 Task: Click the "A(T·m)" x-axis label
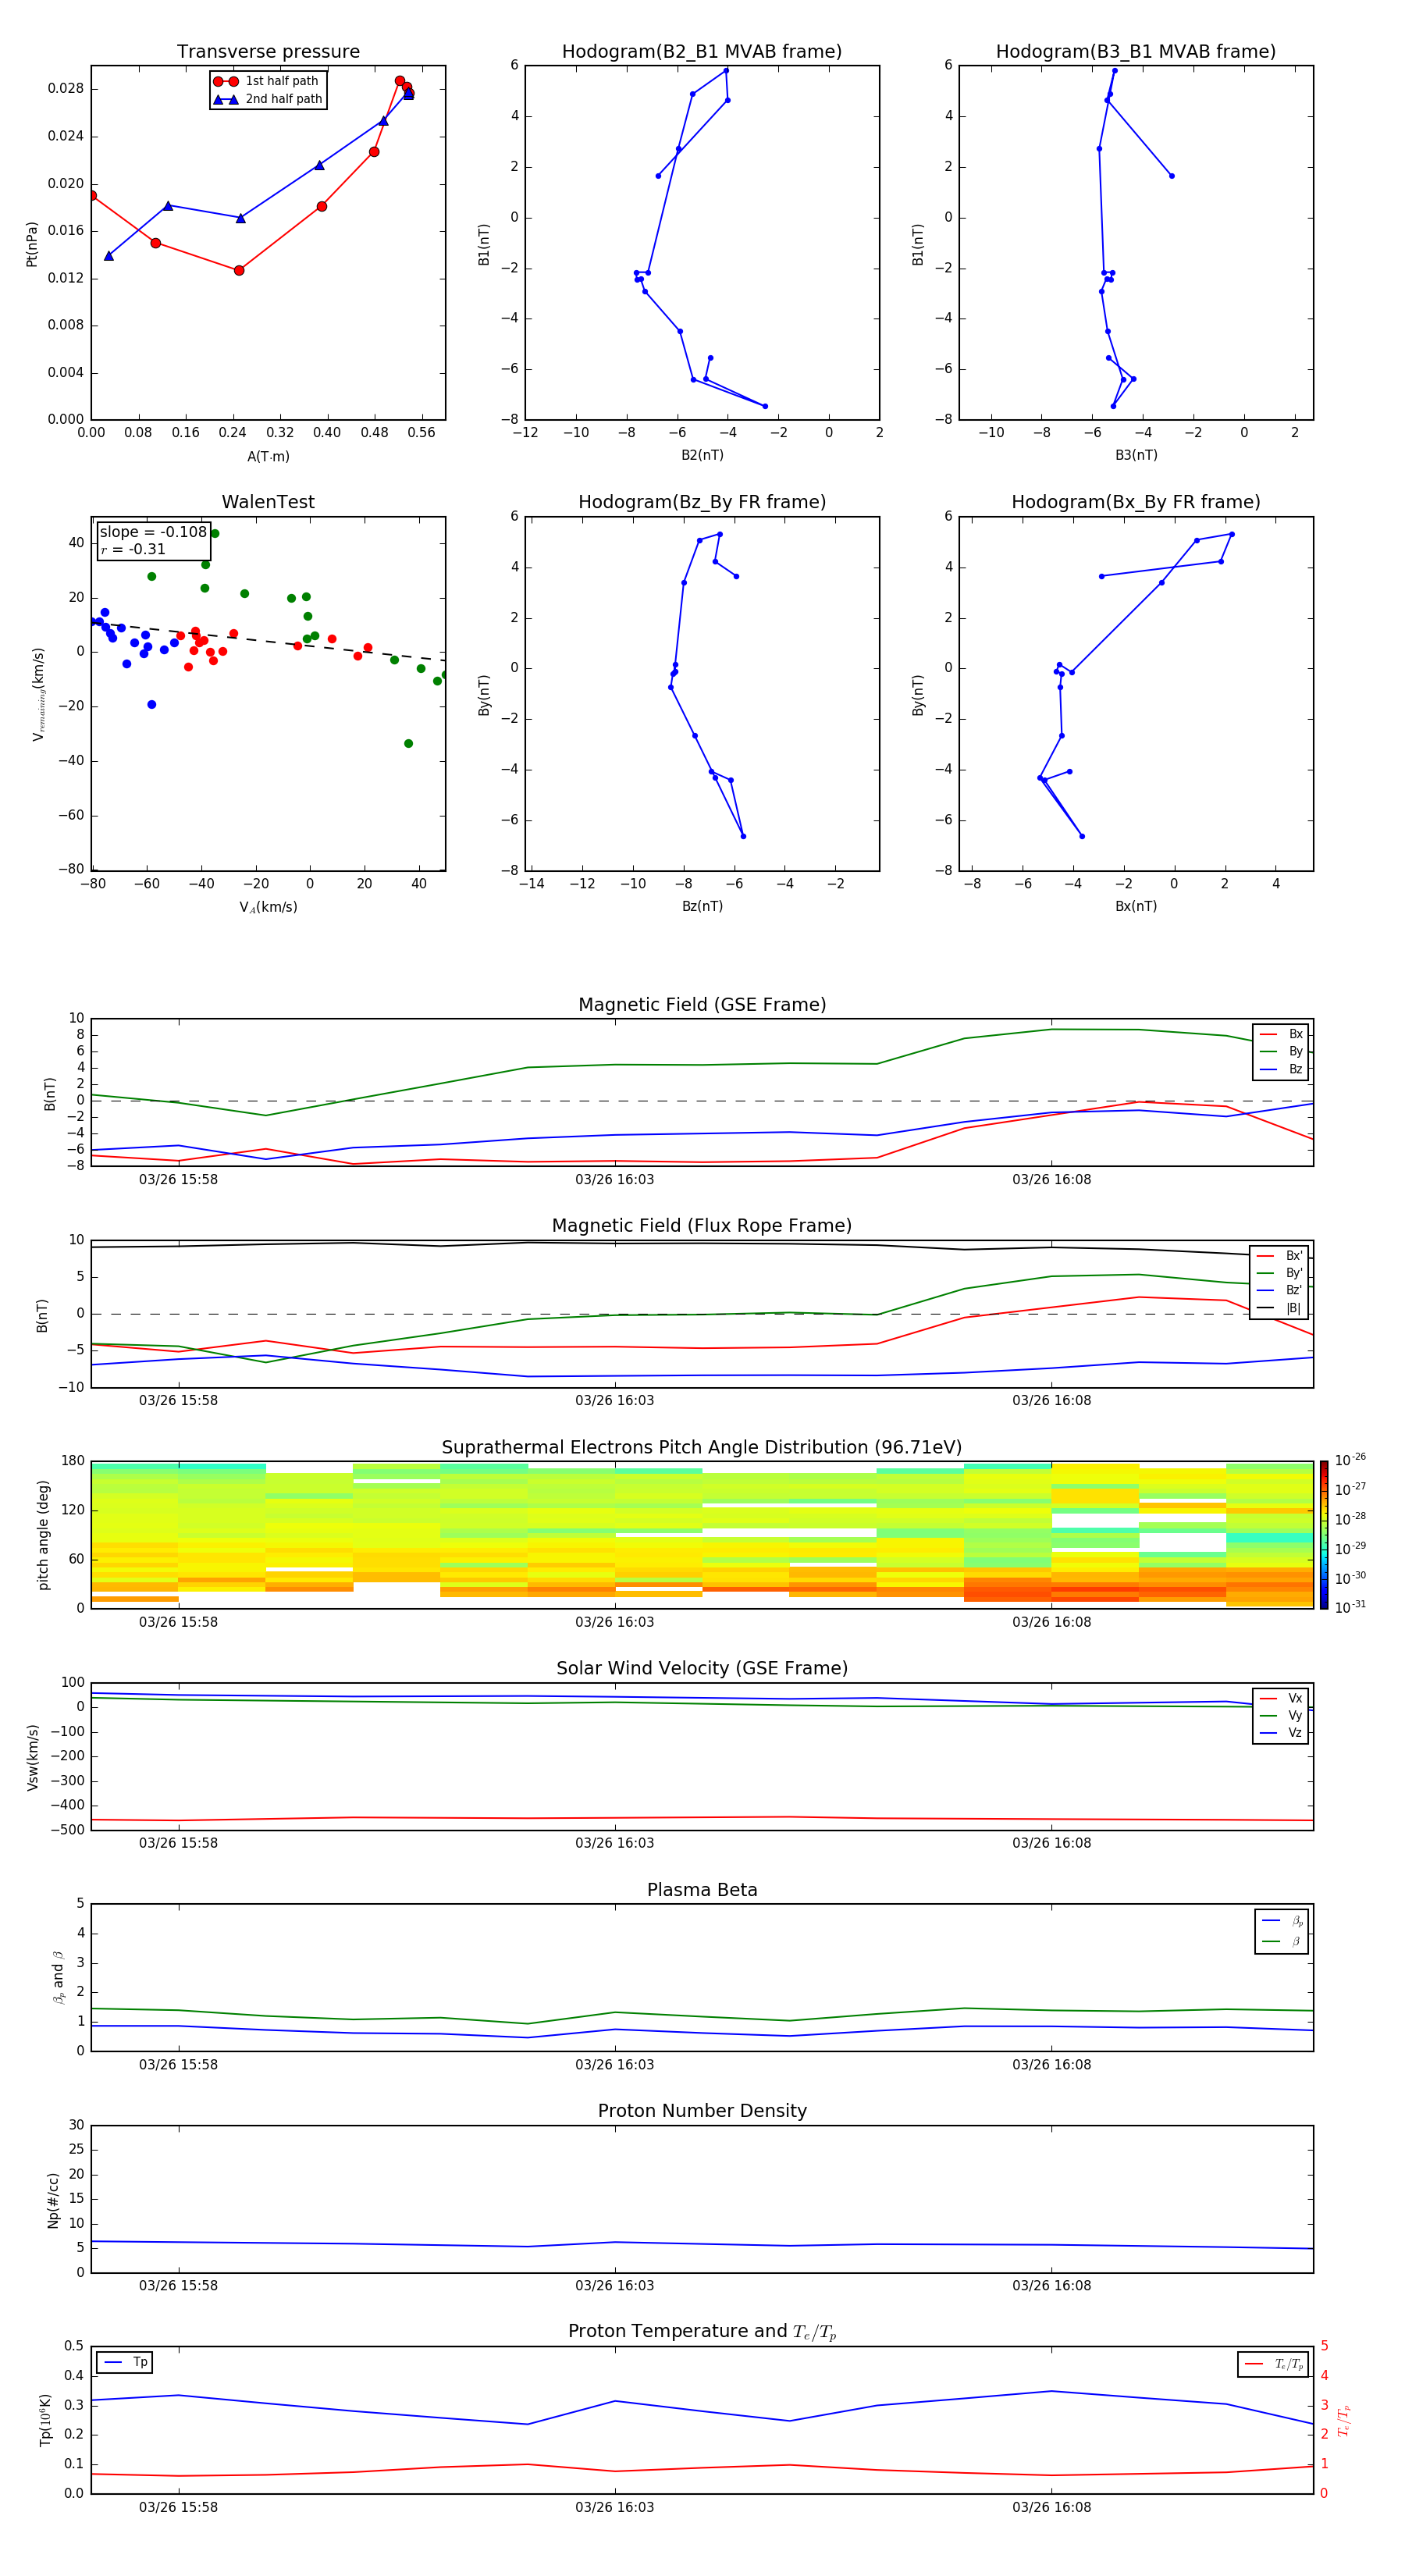(268, 457)
